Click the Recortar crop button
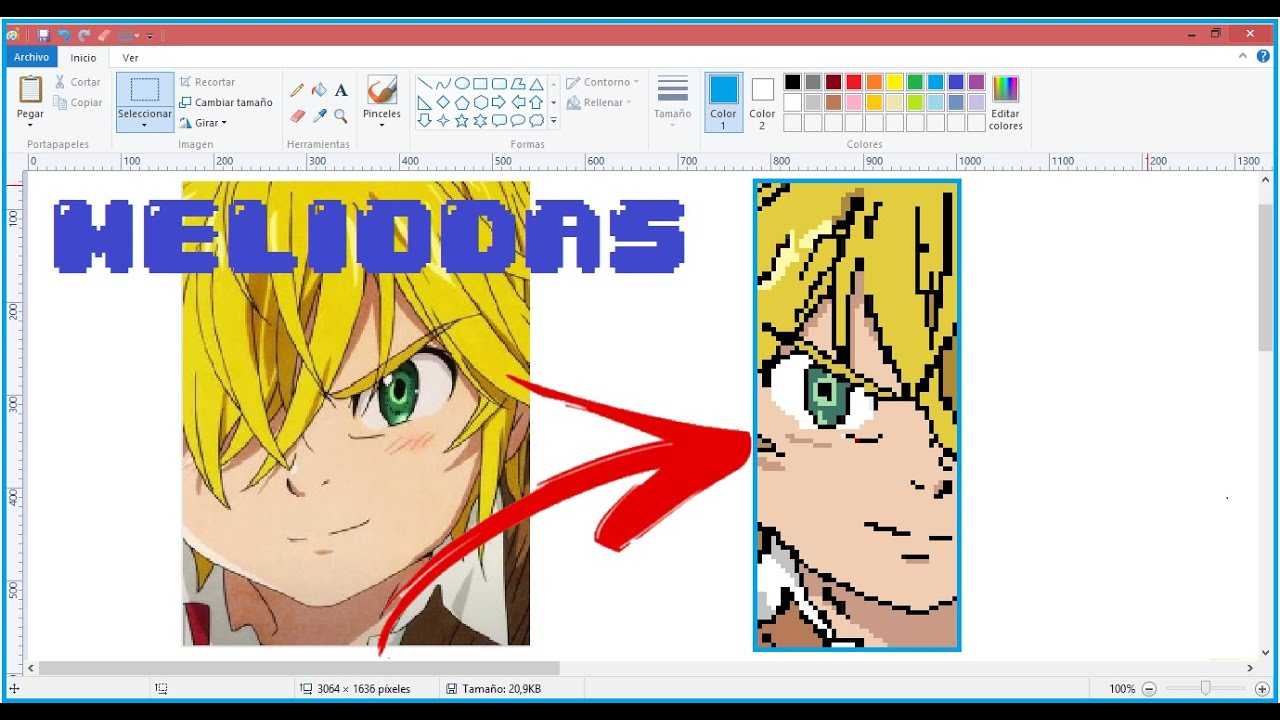1280x720 pixels. tap(206, 82)
